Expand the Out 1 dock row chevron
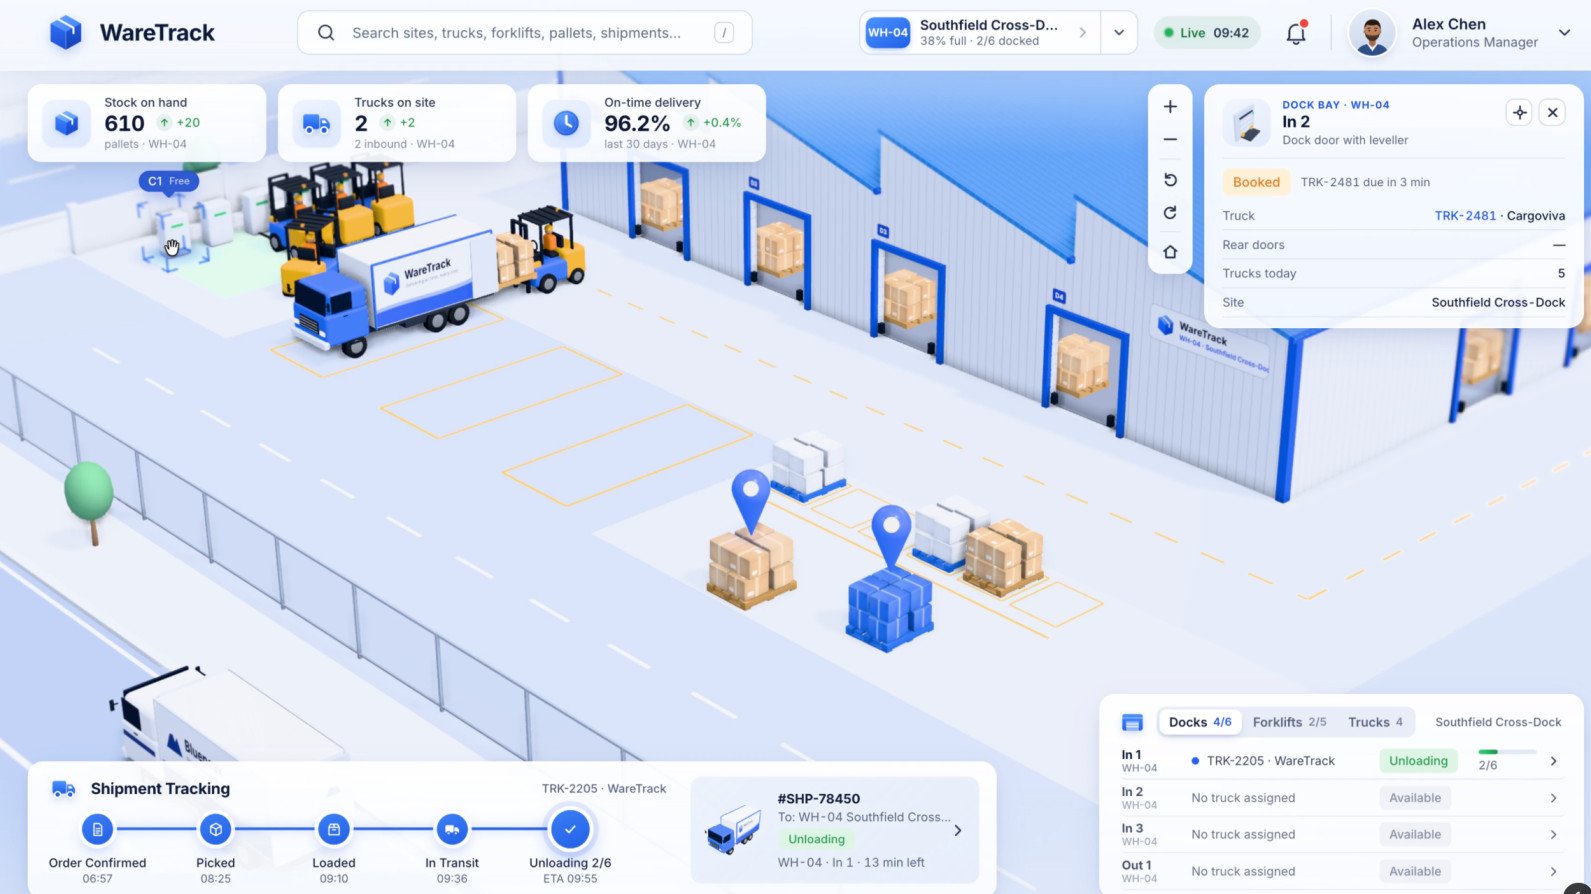The height and width of the screenshot is (894, 1591). pyautogui.click(x=1553, y=871)
